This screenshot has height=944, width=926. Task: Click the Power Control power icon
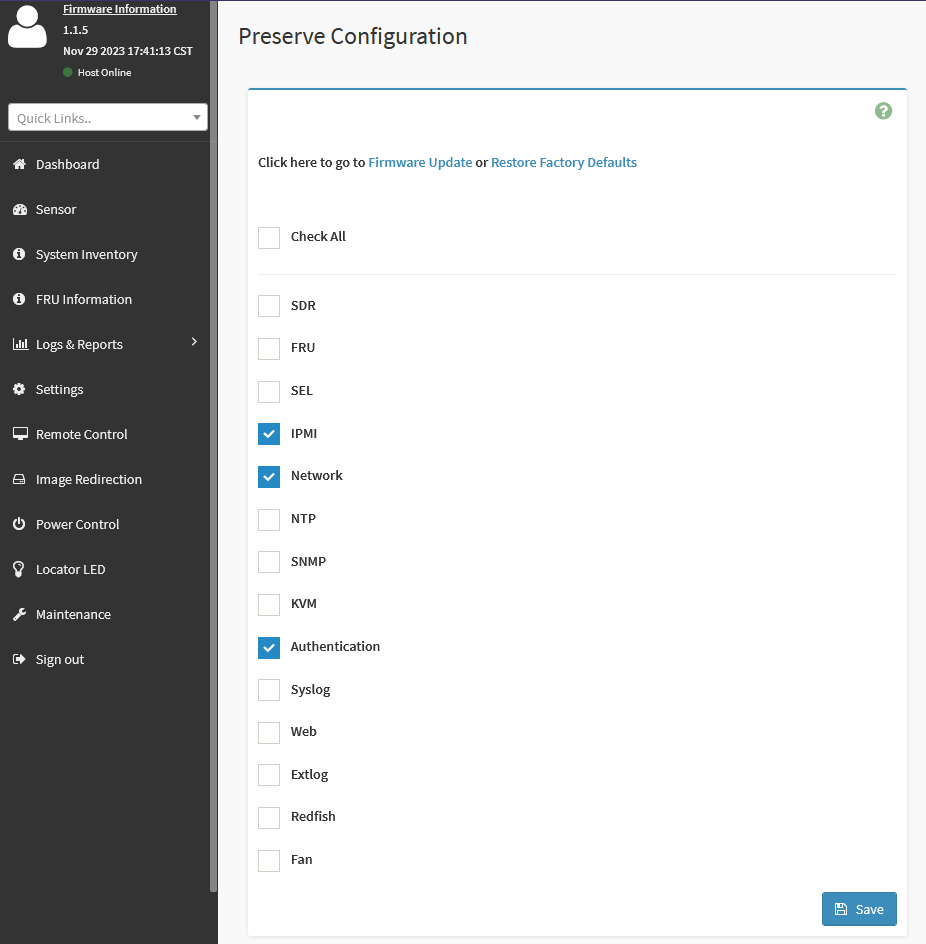coord(19,524)
